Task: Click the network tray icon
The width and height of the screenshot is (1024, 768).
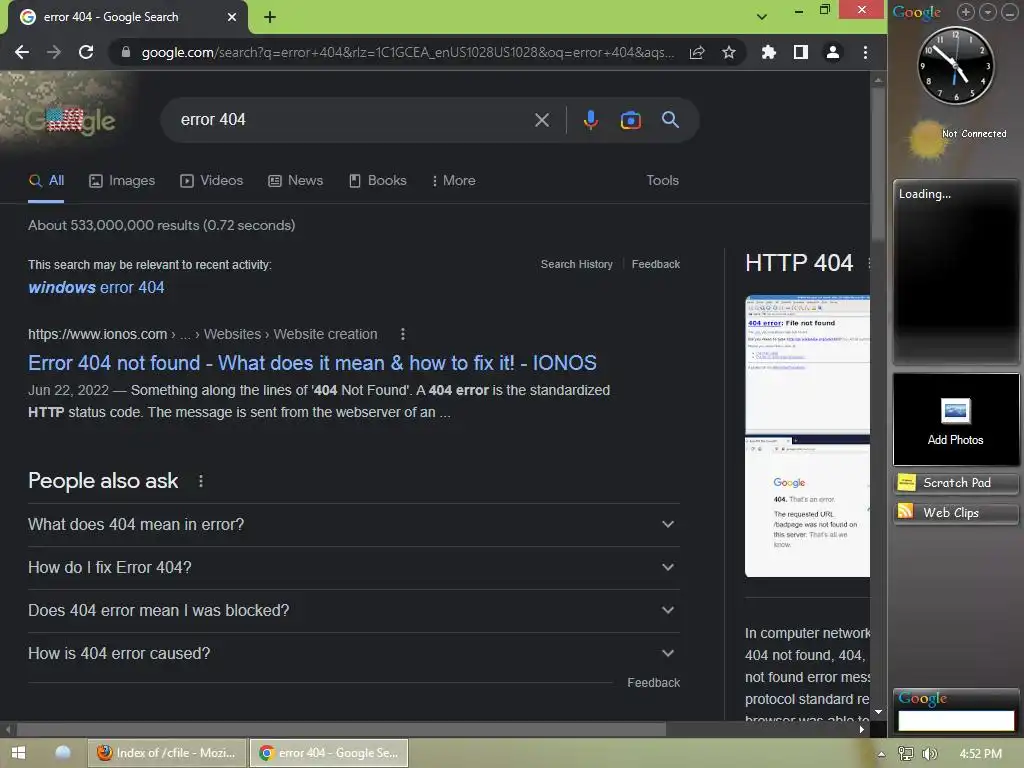Action: (906, 754)
